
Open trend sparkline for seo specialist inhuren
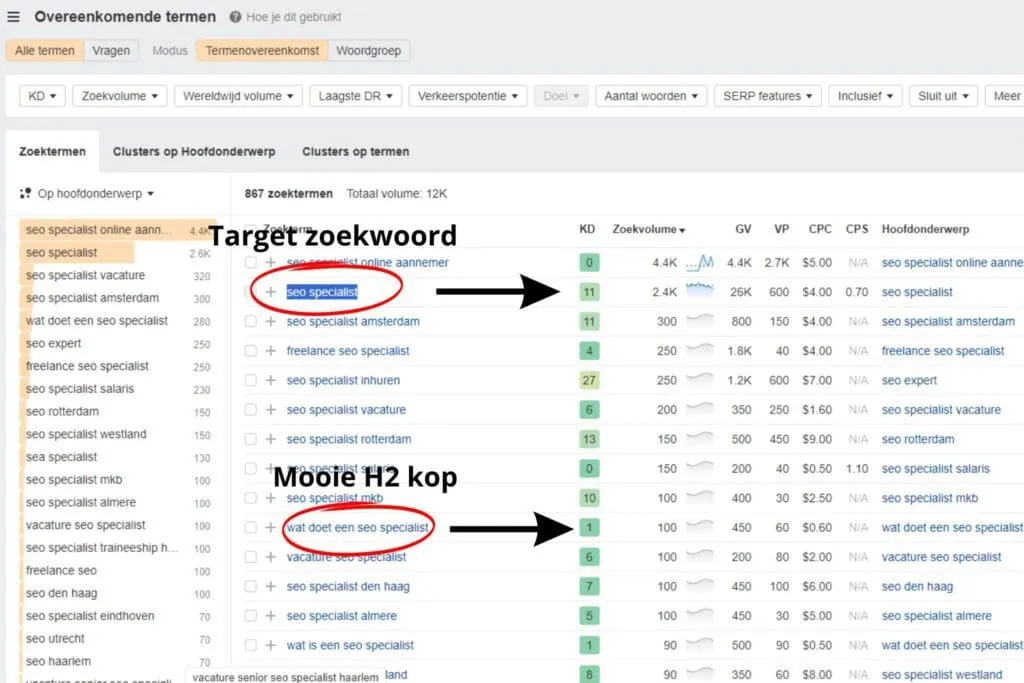point(699,378)
